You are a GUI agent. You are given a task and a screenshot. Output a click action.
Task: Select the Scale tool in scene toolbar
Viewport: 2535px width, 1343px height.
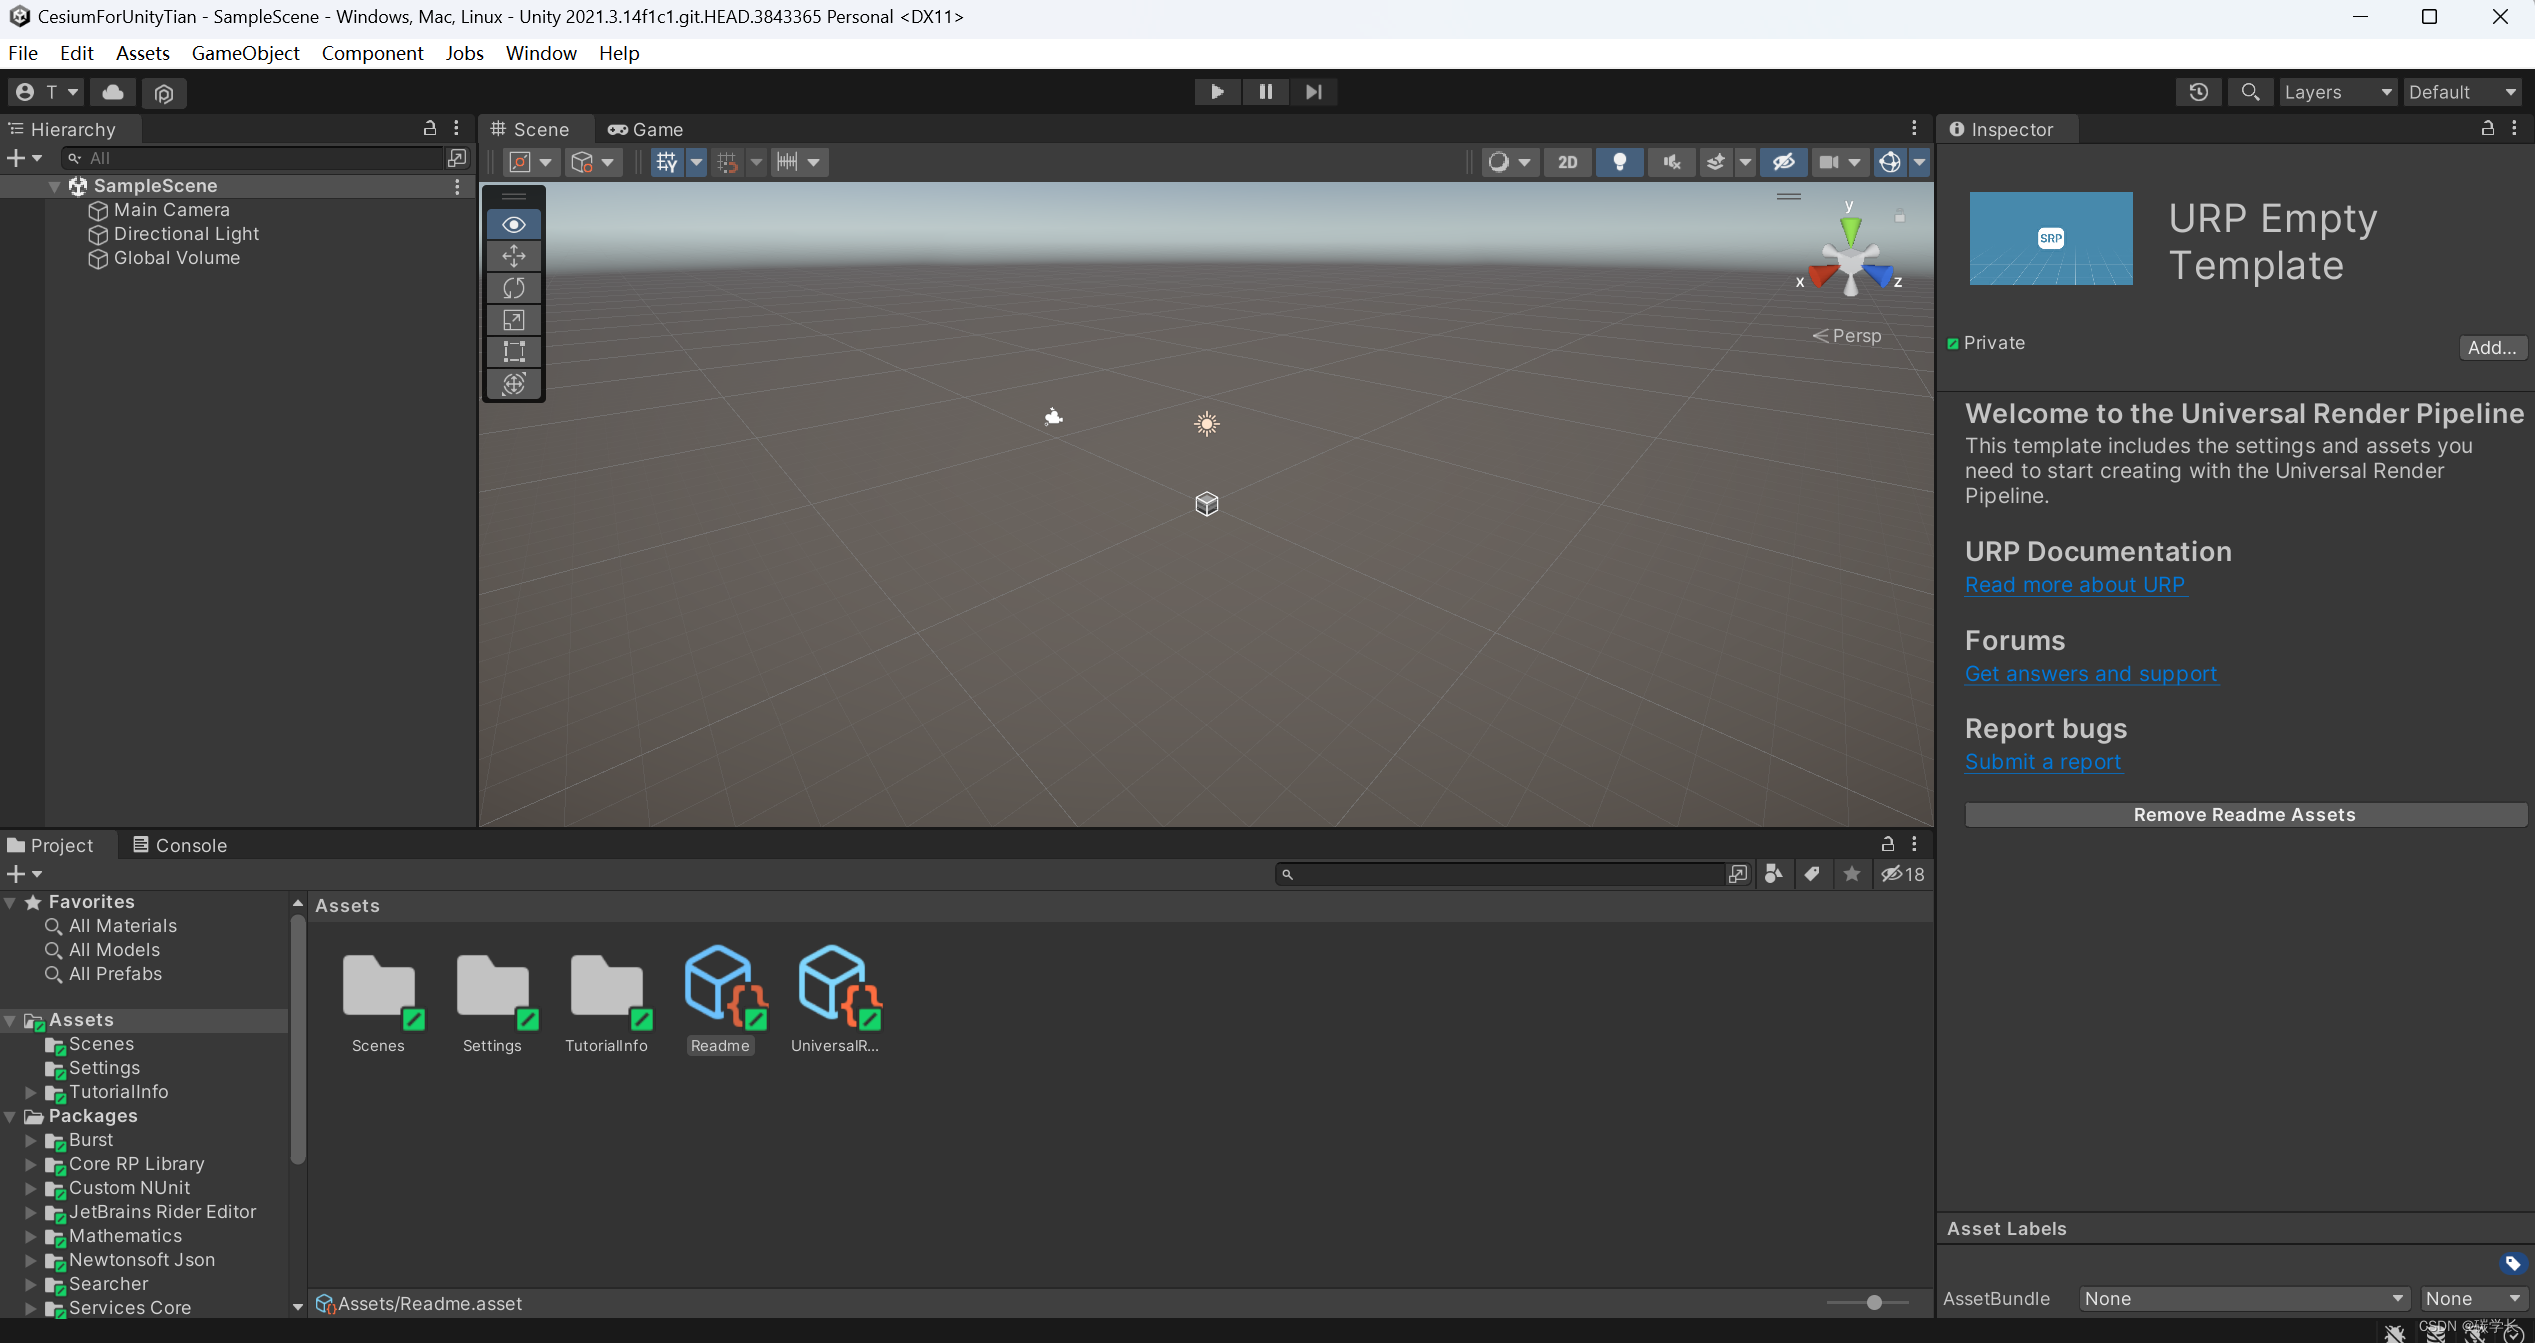pos(514,320)
